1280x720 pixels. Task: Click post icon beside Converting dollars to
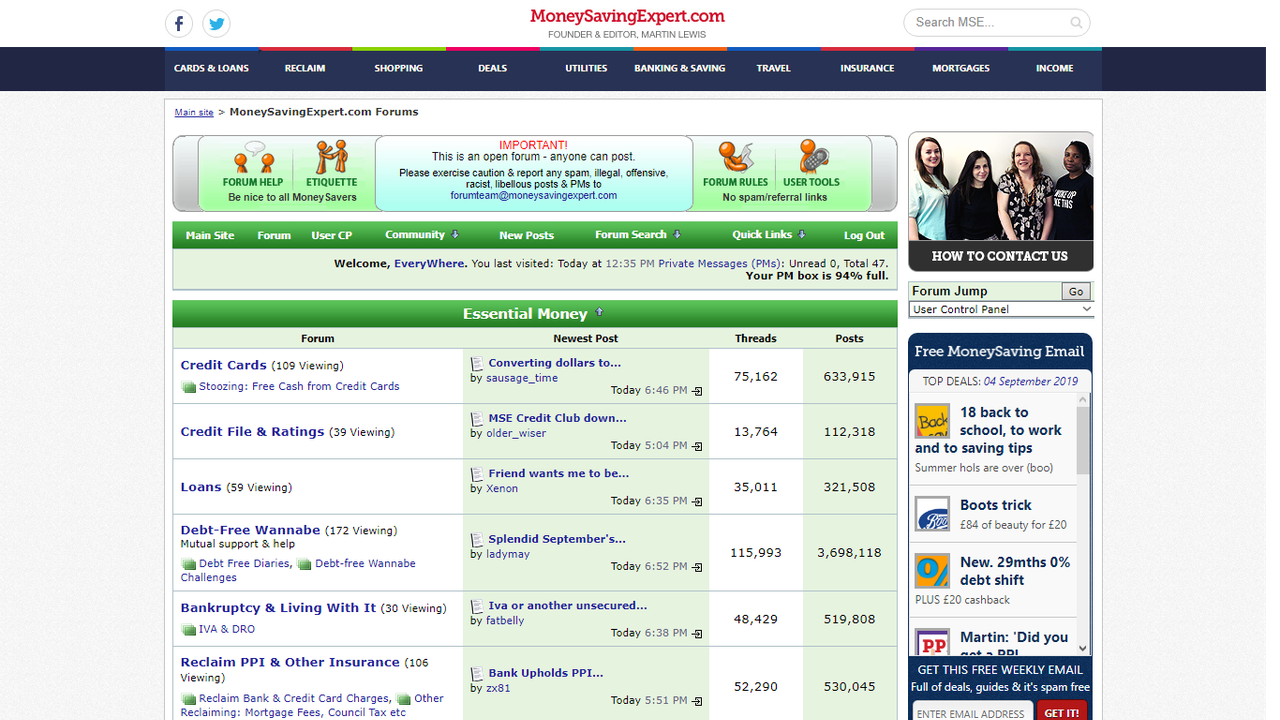pos(477,363)
